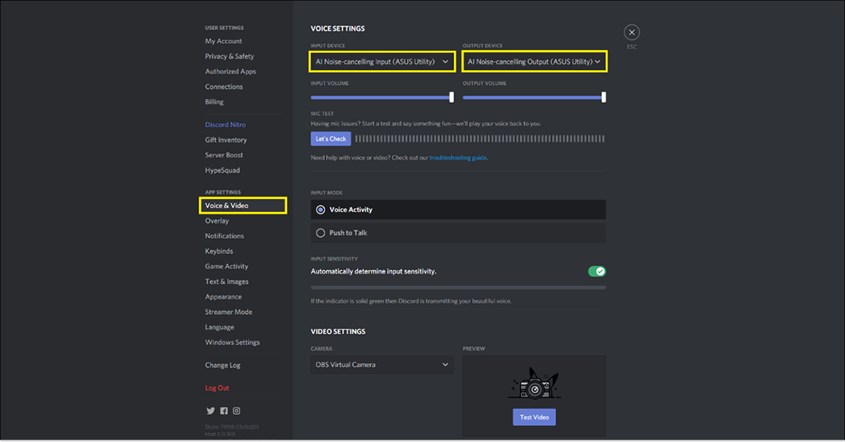
Task: Click the camera preview illustration
Action: (534, 384)
